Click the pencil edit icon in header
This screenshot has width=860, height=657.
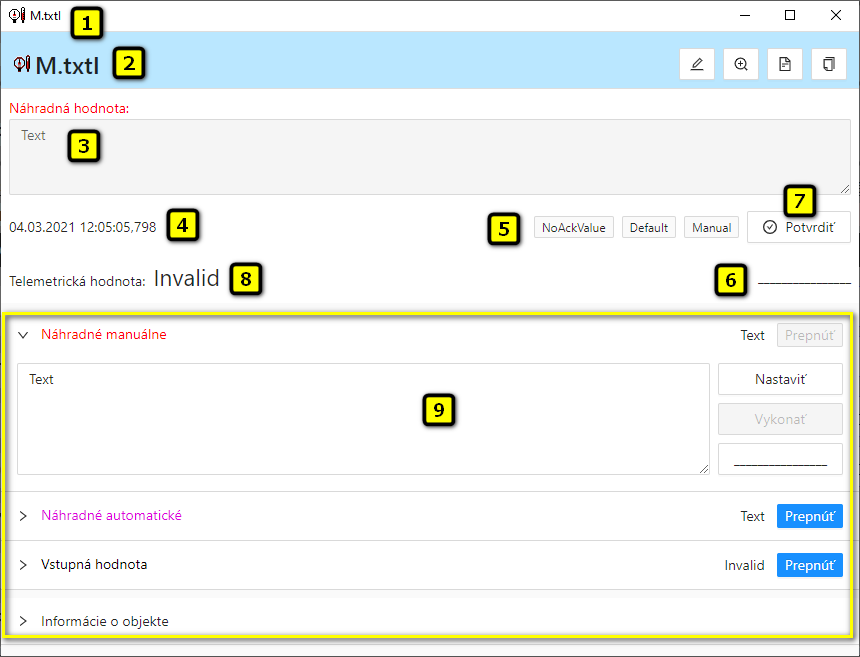tap(696, 64)
